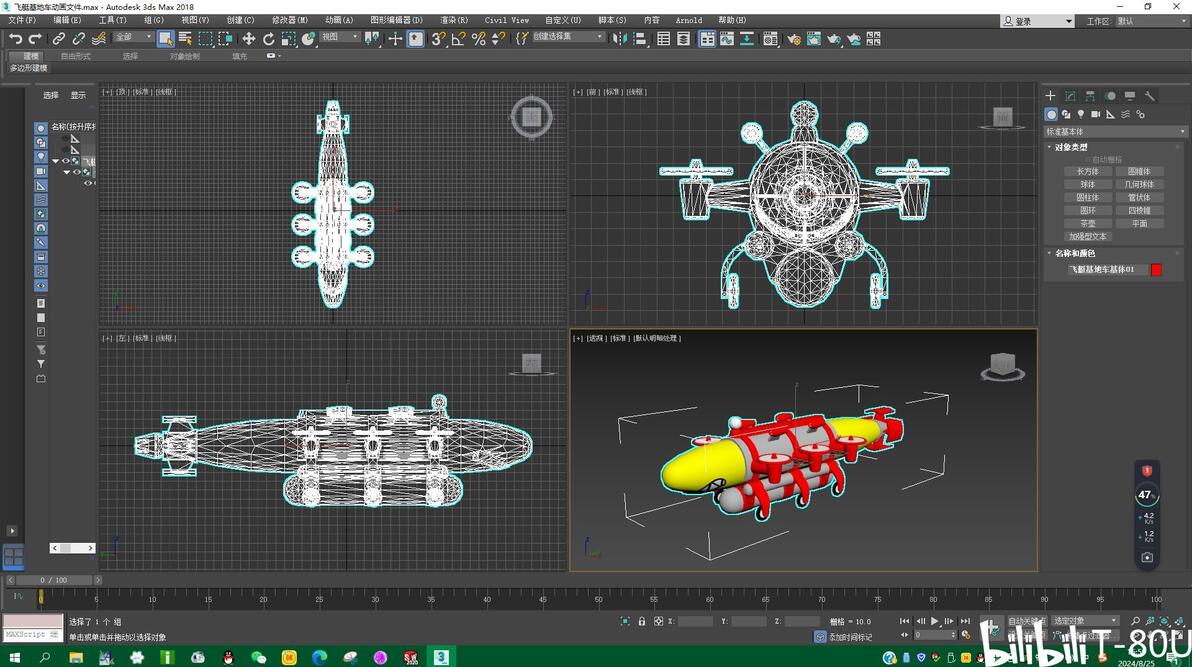
Task: Click the Use Pivot Point Center icon
Action: pos(372,39)
